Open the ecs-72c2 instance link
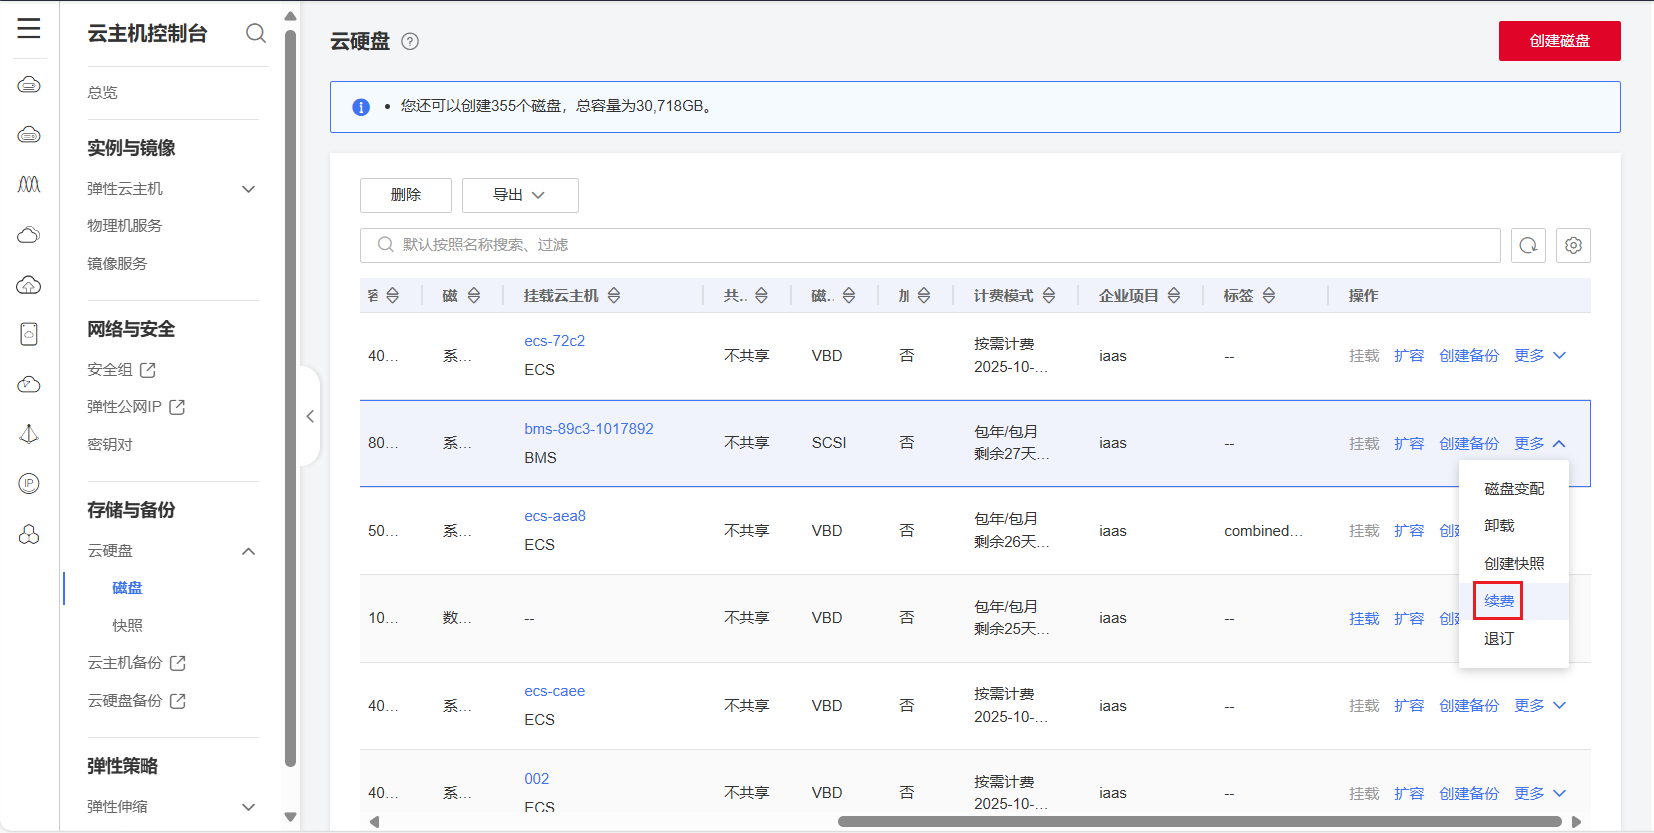Viewport: 1654px width, 833px height. pos(554,341)
